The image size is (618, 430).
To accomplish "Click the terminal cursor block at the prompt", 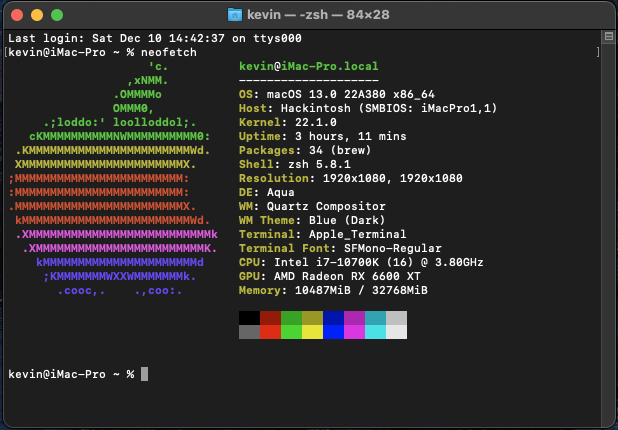I will (x=145, y=374).
